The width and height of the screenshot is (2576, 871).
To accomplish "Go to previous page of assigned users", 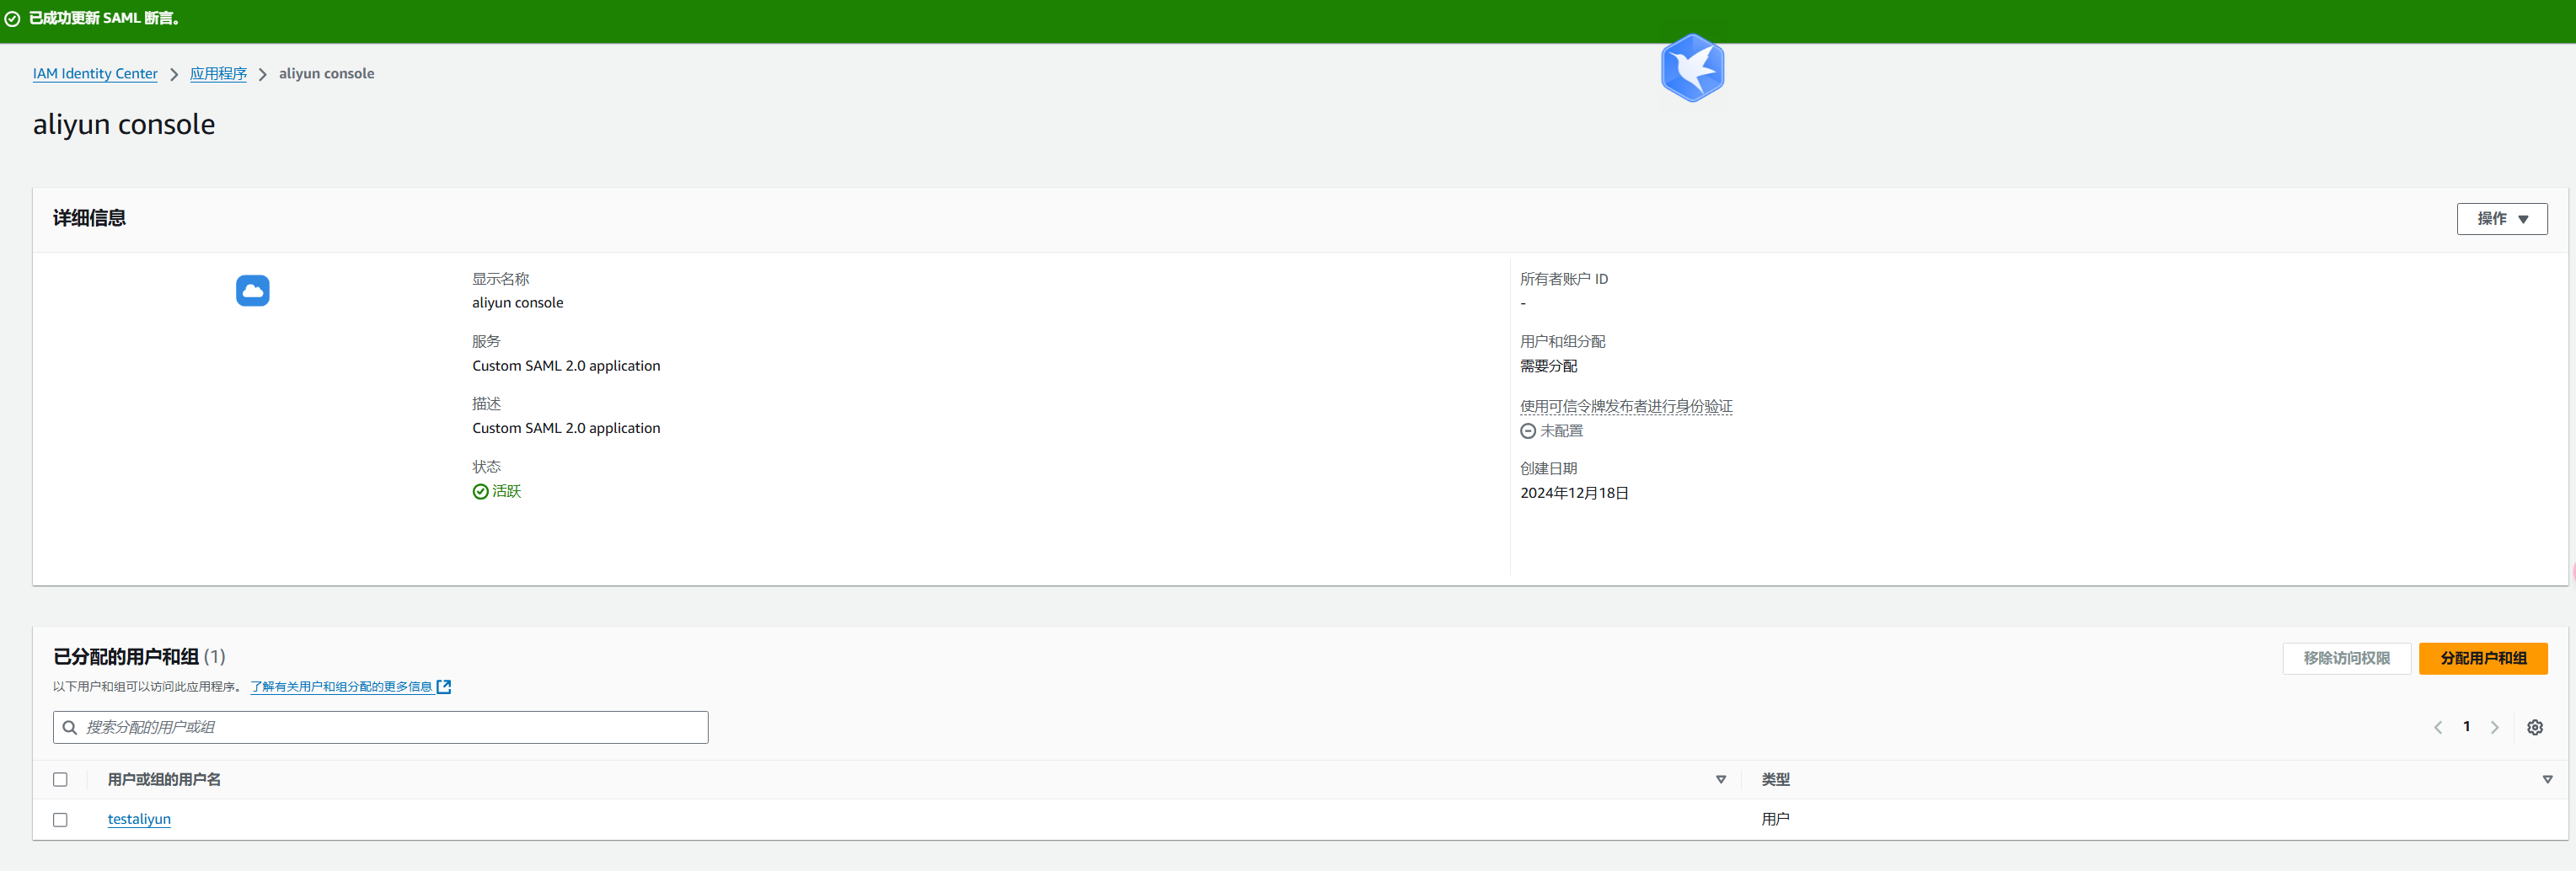I will coord(2438,727).
